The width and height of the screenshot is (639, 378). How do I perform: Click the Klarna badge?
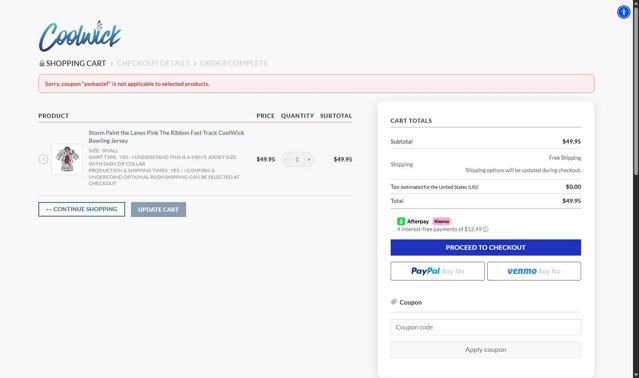[x=442, y=221]
